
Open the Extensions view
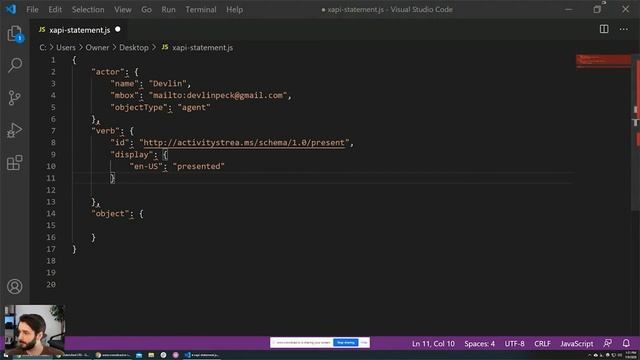(x=15, y=162)
